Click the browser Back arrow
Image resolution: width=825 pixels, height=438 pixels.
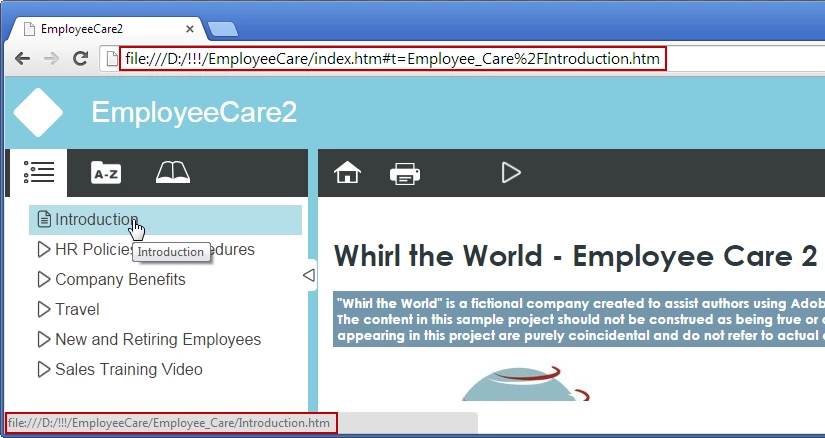coord(22,58)
